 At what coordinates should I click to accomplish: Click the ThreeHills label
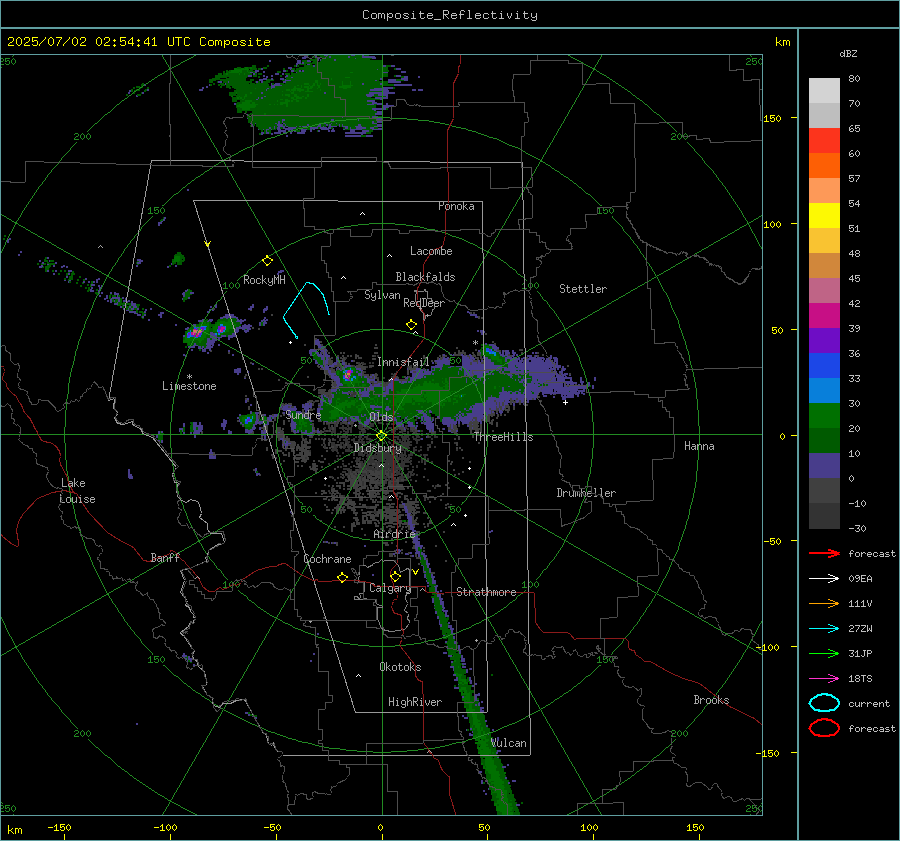click(x=503, y=437)
